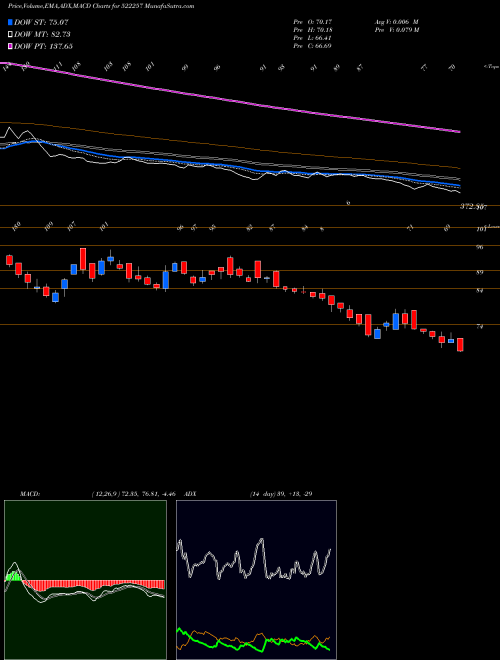This screenshot has height=660, width=500.
Task: Click the blue DOW ST legend swatch
Action: (10, 22)
